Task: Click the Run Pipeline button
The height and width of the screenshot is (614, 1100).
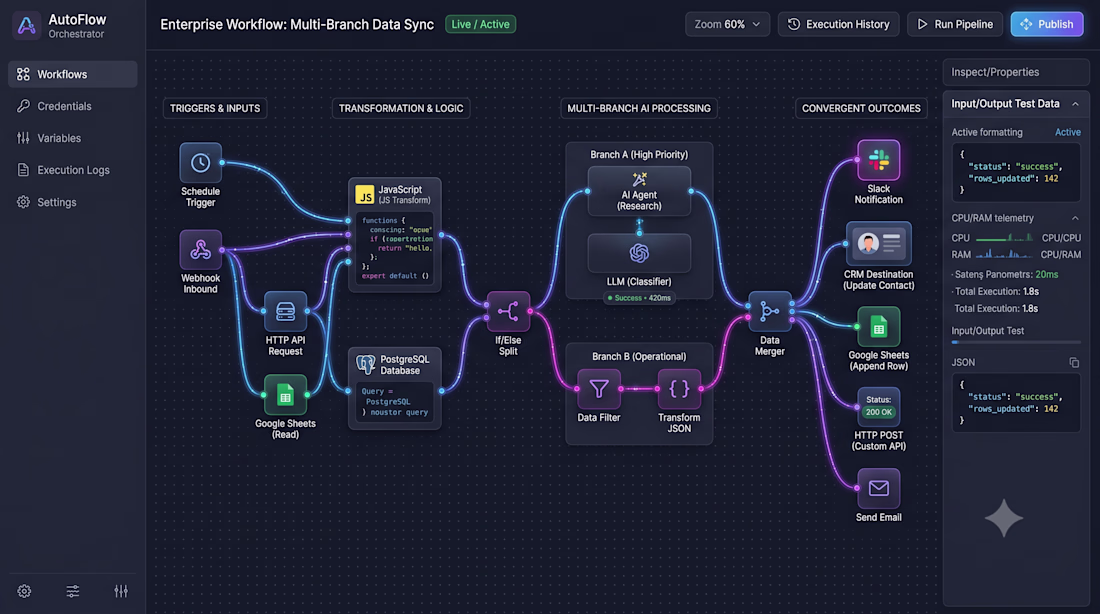Action: (955, 25)
